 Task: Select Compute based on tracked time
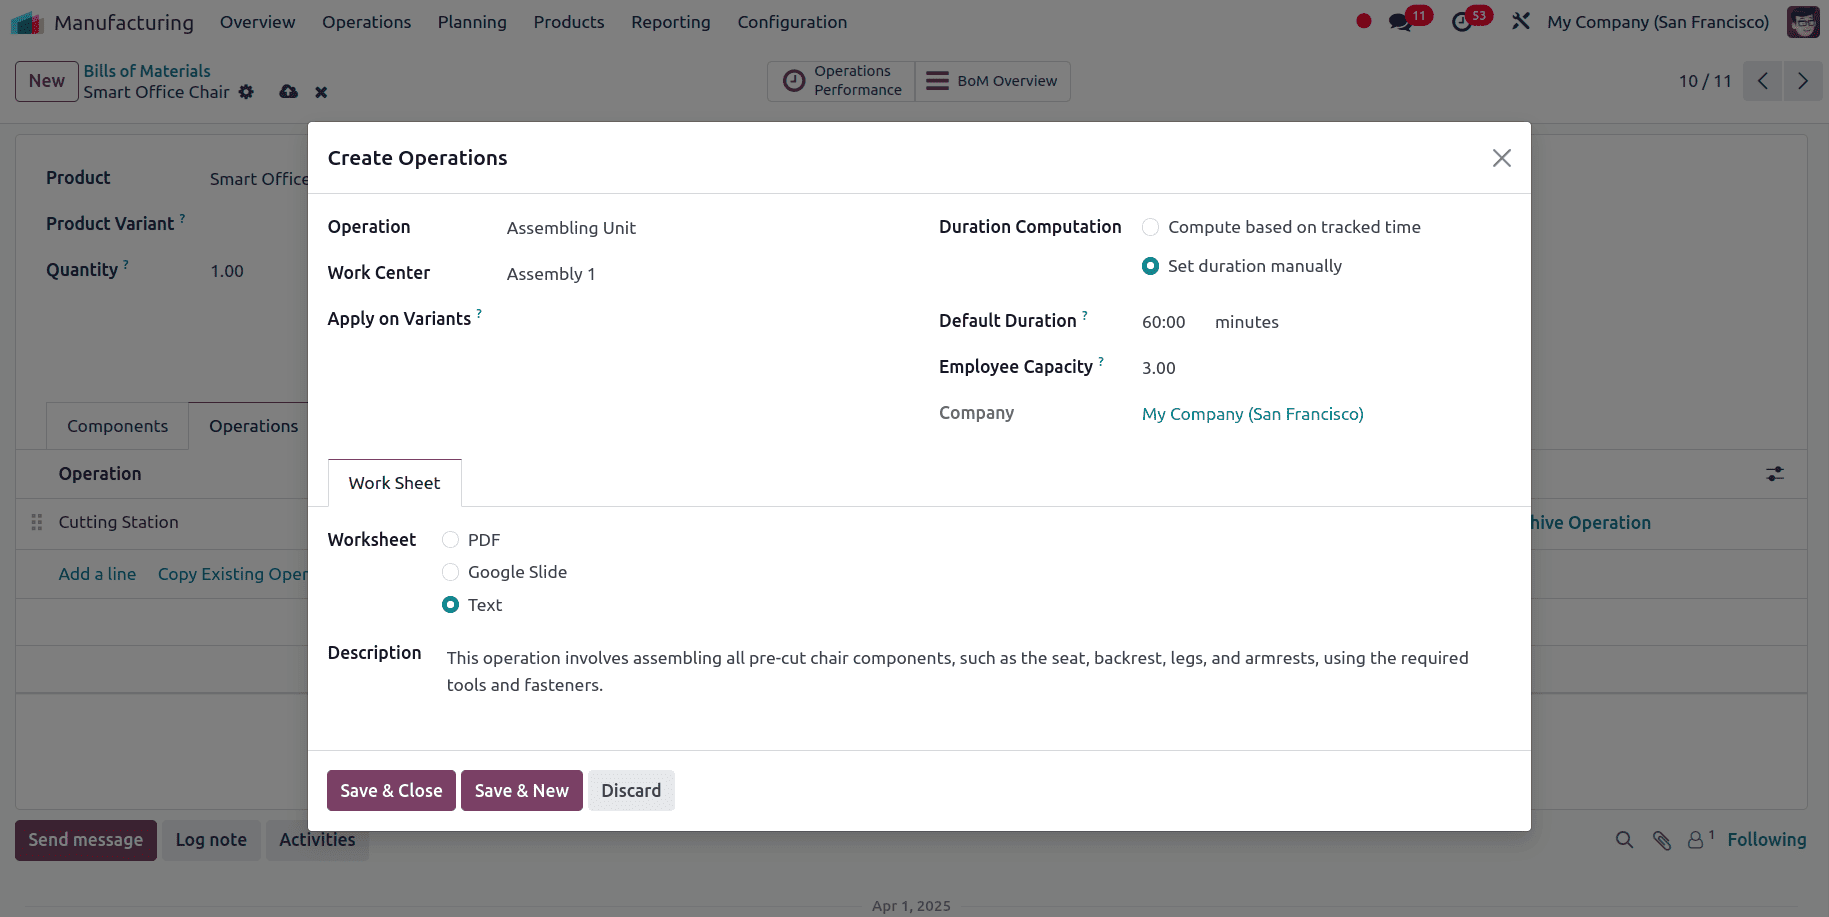[1150, 227]
